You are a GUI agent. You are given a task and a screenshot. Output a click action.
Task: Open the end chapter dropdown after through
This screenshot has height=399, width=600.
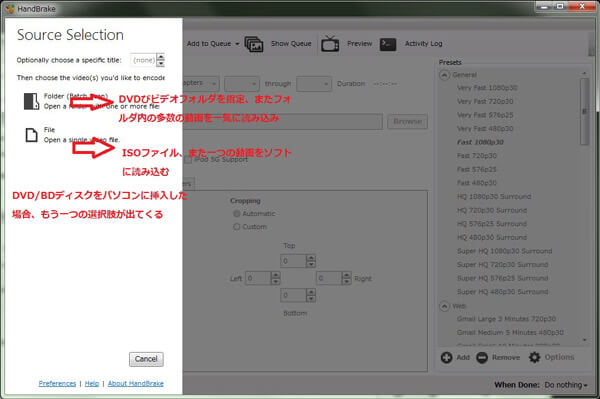pyautogui.click(x=313, y=84)
